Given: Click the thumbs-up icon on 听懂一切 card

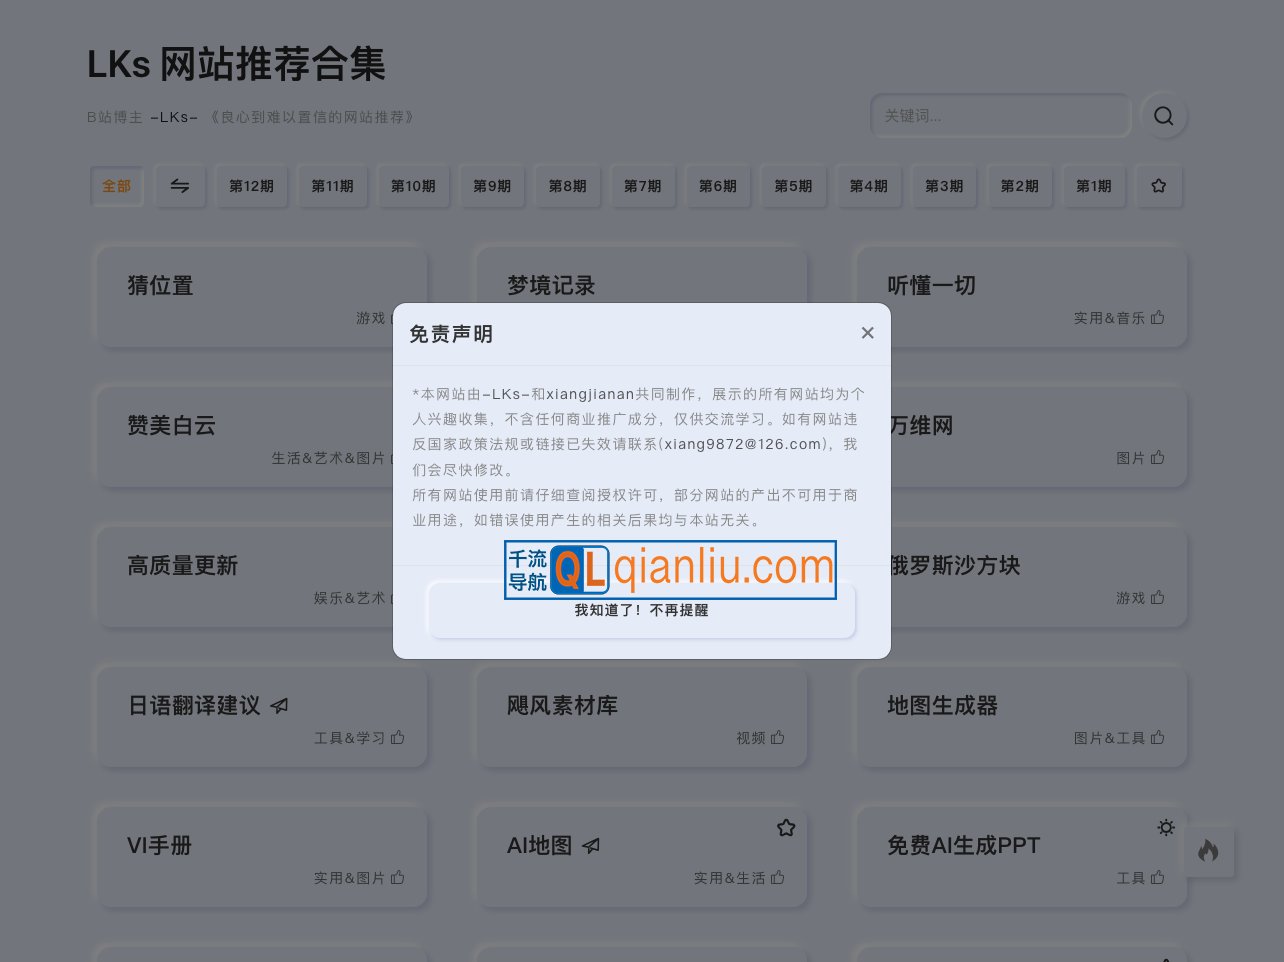Looking at the screenshot, I should [1157, 317].
